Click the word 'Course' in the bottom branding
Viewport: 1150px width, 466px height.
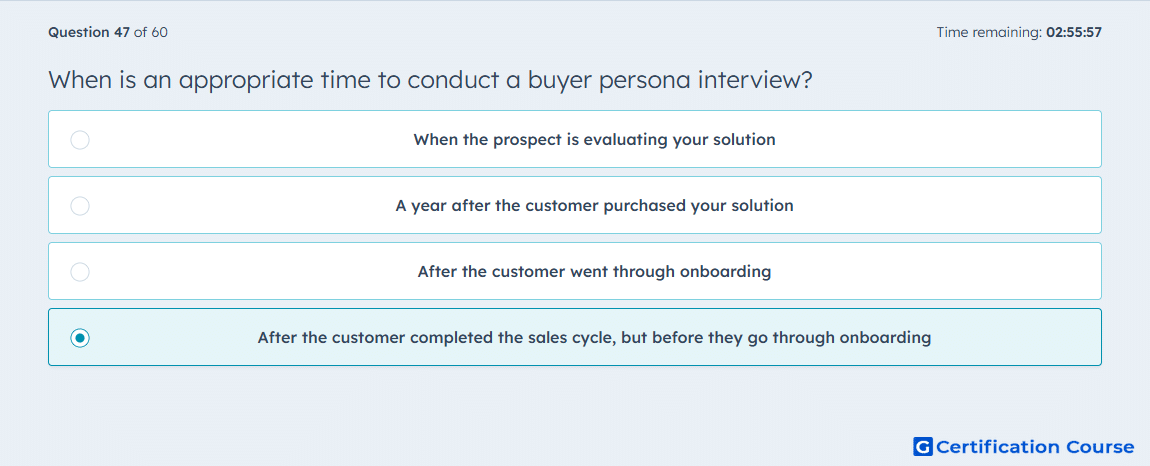pos(1099,446)
